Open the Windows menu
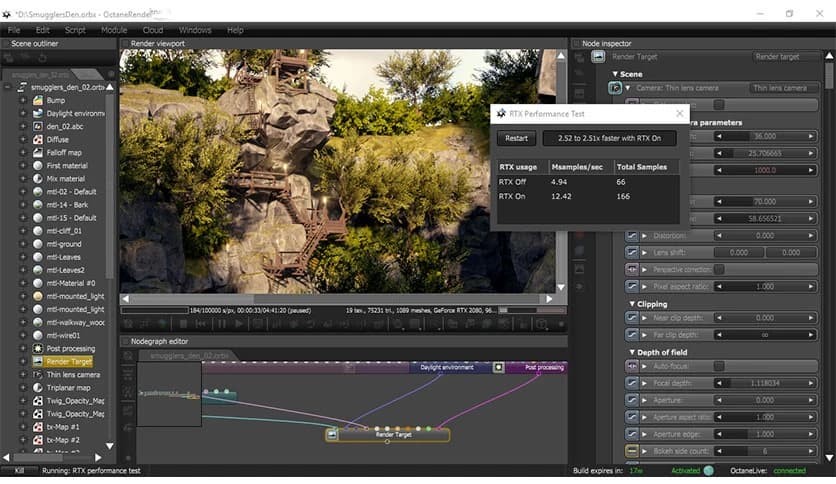This screenshot has width=836, height=484. point(195,30)
